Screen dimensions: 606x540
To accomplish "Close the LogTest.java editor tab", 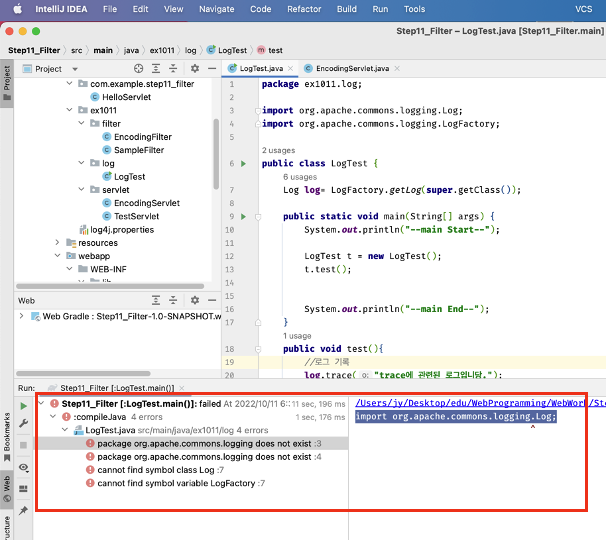I will point(291,68).
